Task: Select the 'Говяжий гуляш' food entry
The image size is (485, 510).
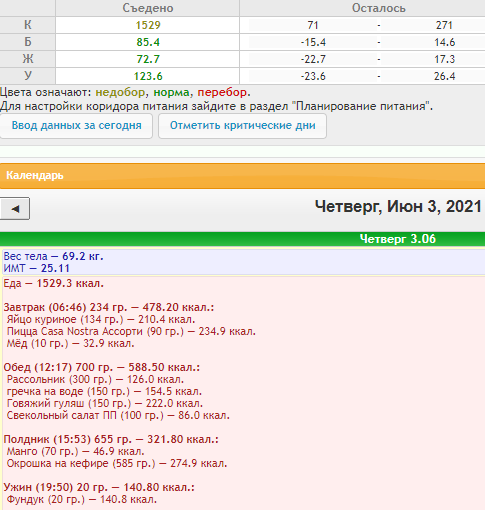Action: coord(105,403)
